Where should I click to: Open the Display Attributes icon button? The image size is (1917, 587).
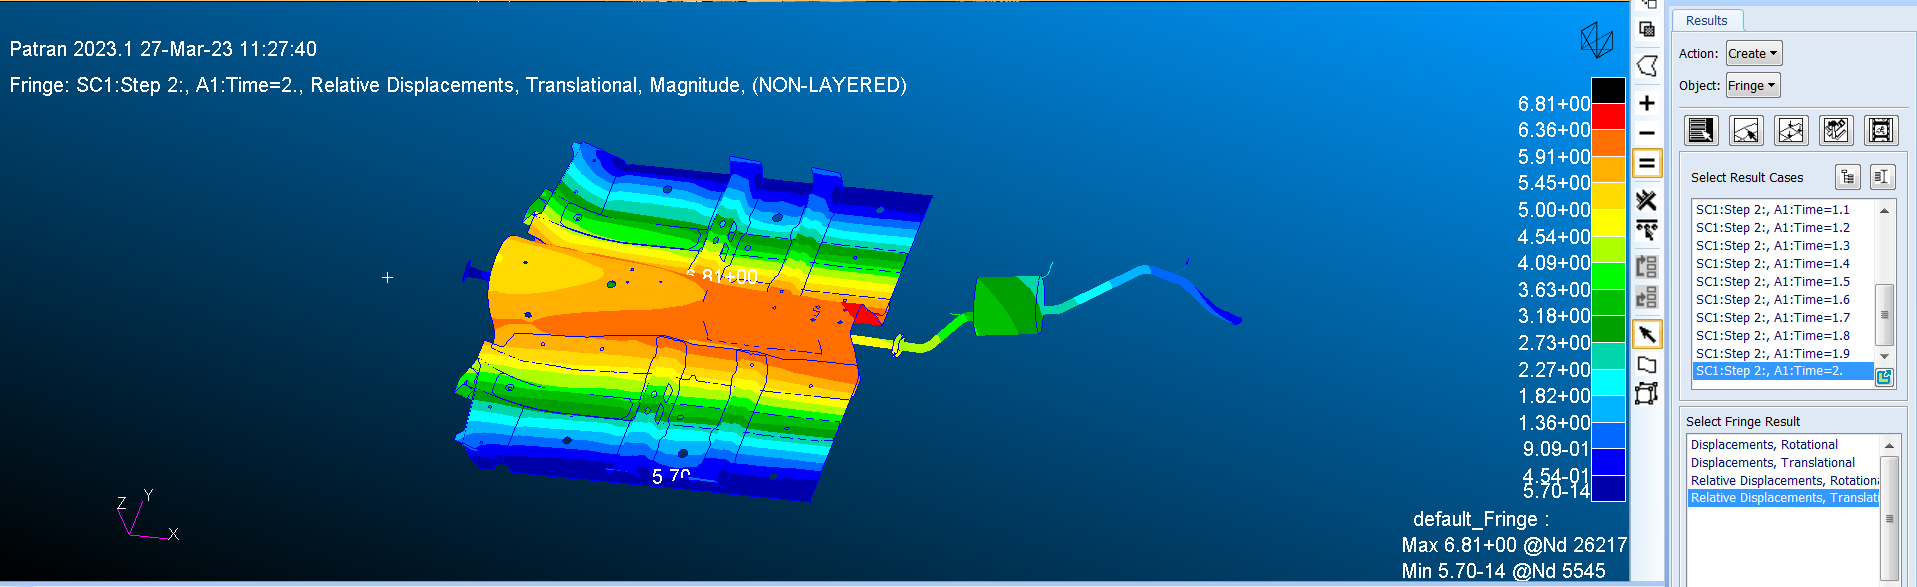[1791, 130]
